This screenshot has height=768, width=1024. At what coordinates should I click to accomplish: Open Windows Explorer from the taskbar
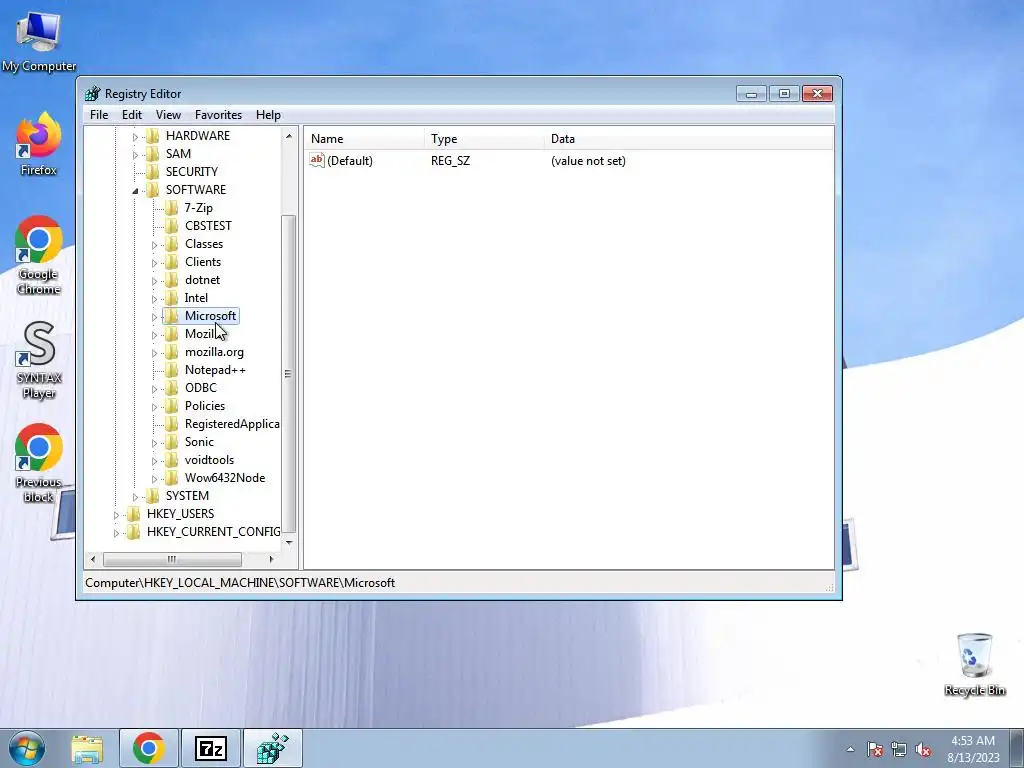tap(88, 749)
